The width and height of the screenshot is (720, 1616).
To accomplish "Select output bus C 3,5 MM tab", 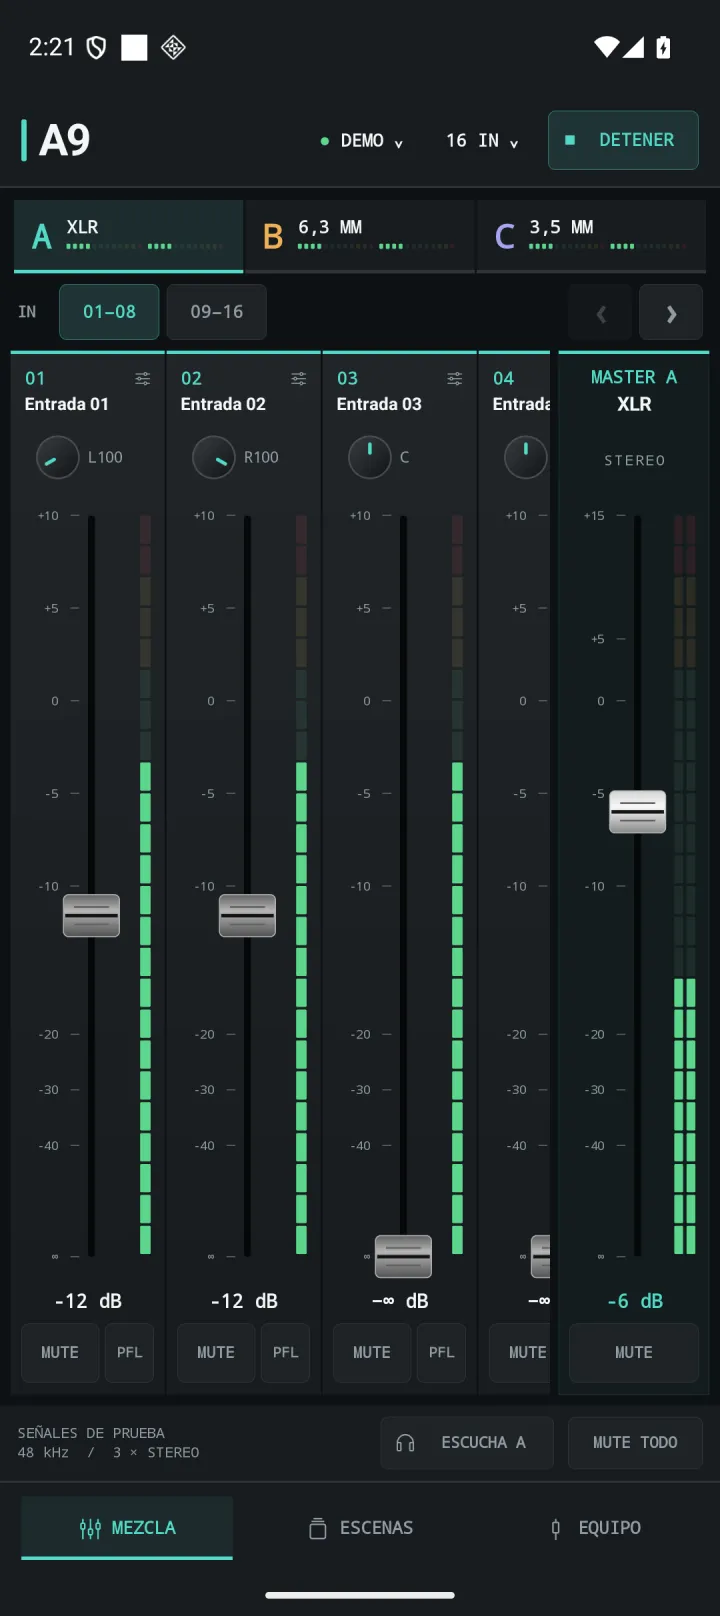I will (x=592, y=236).
